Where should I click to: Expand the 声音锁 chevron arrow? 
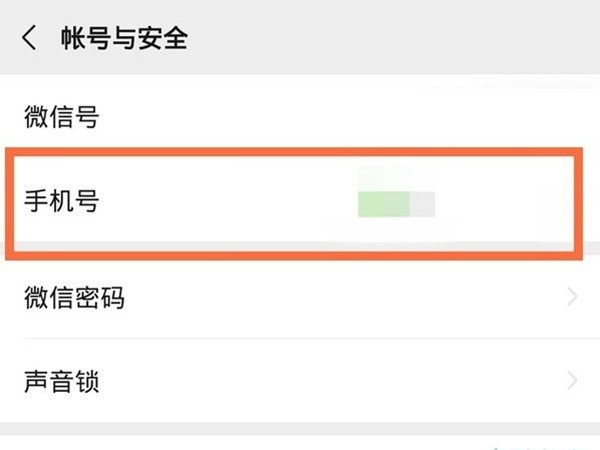point(573,381)
